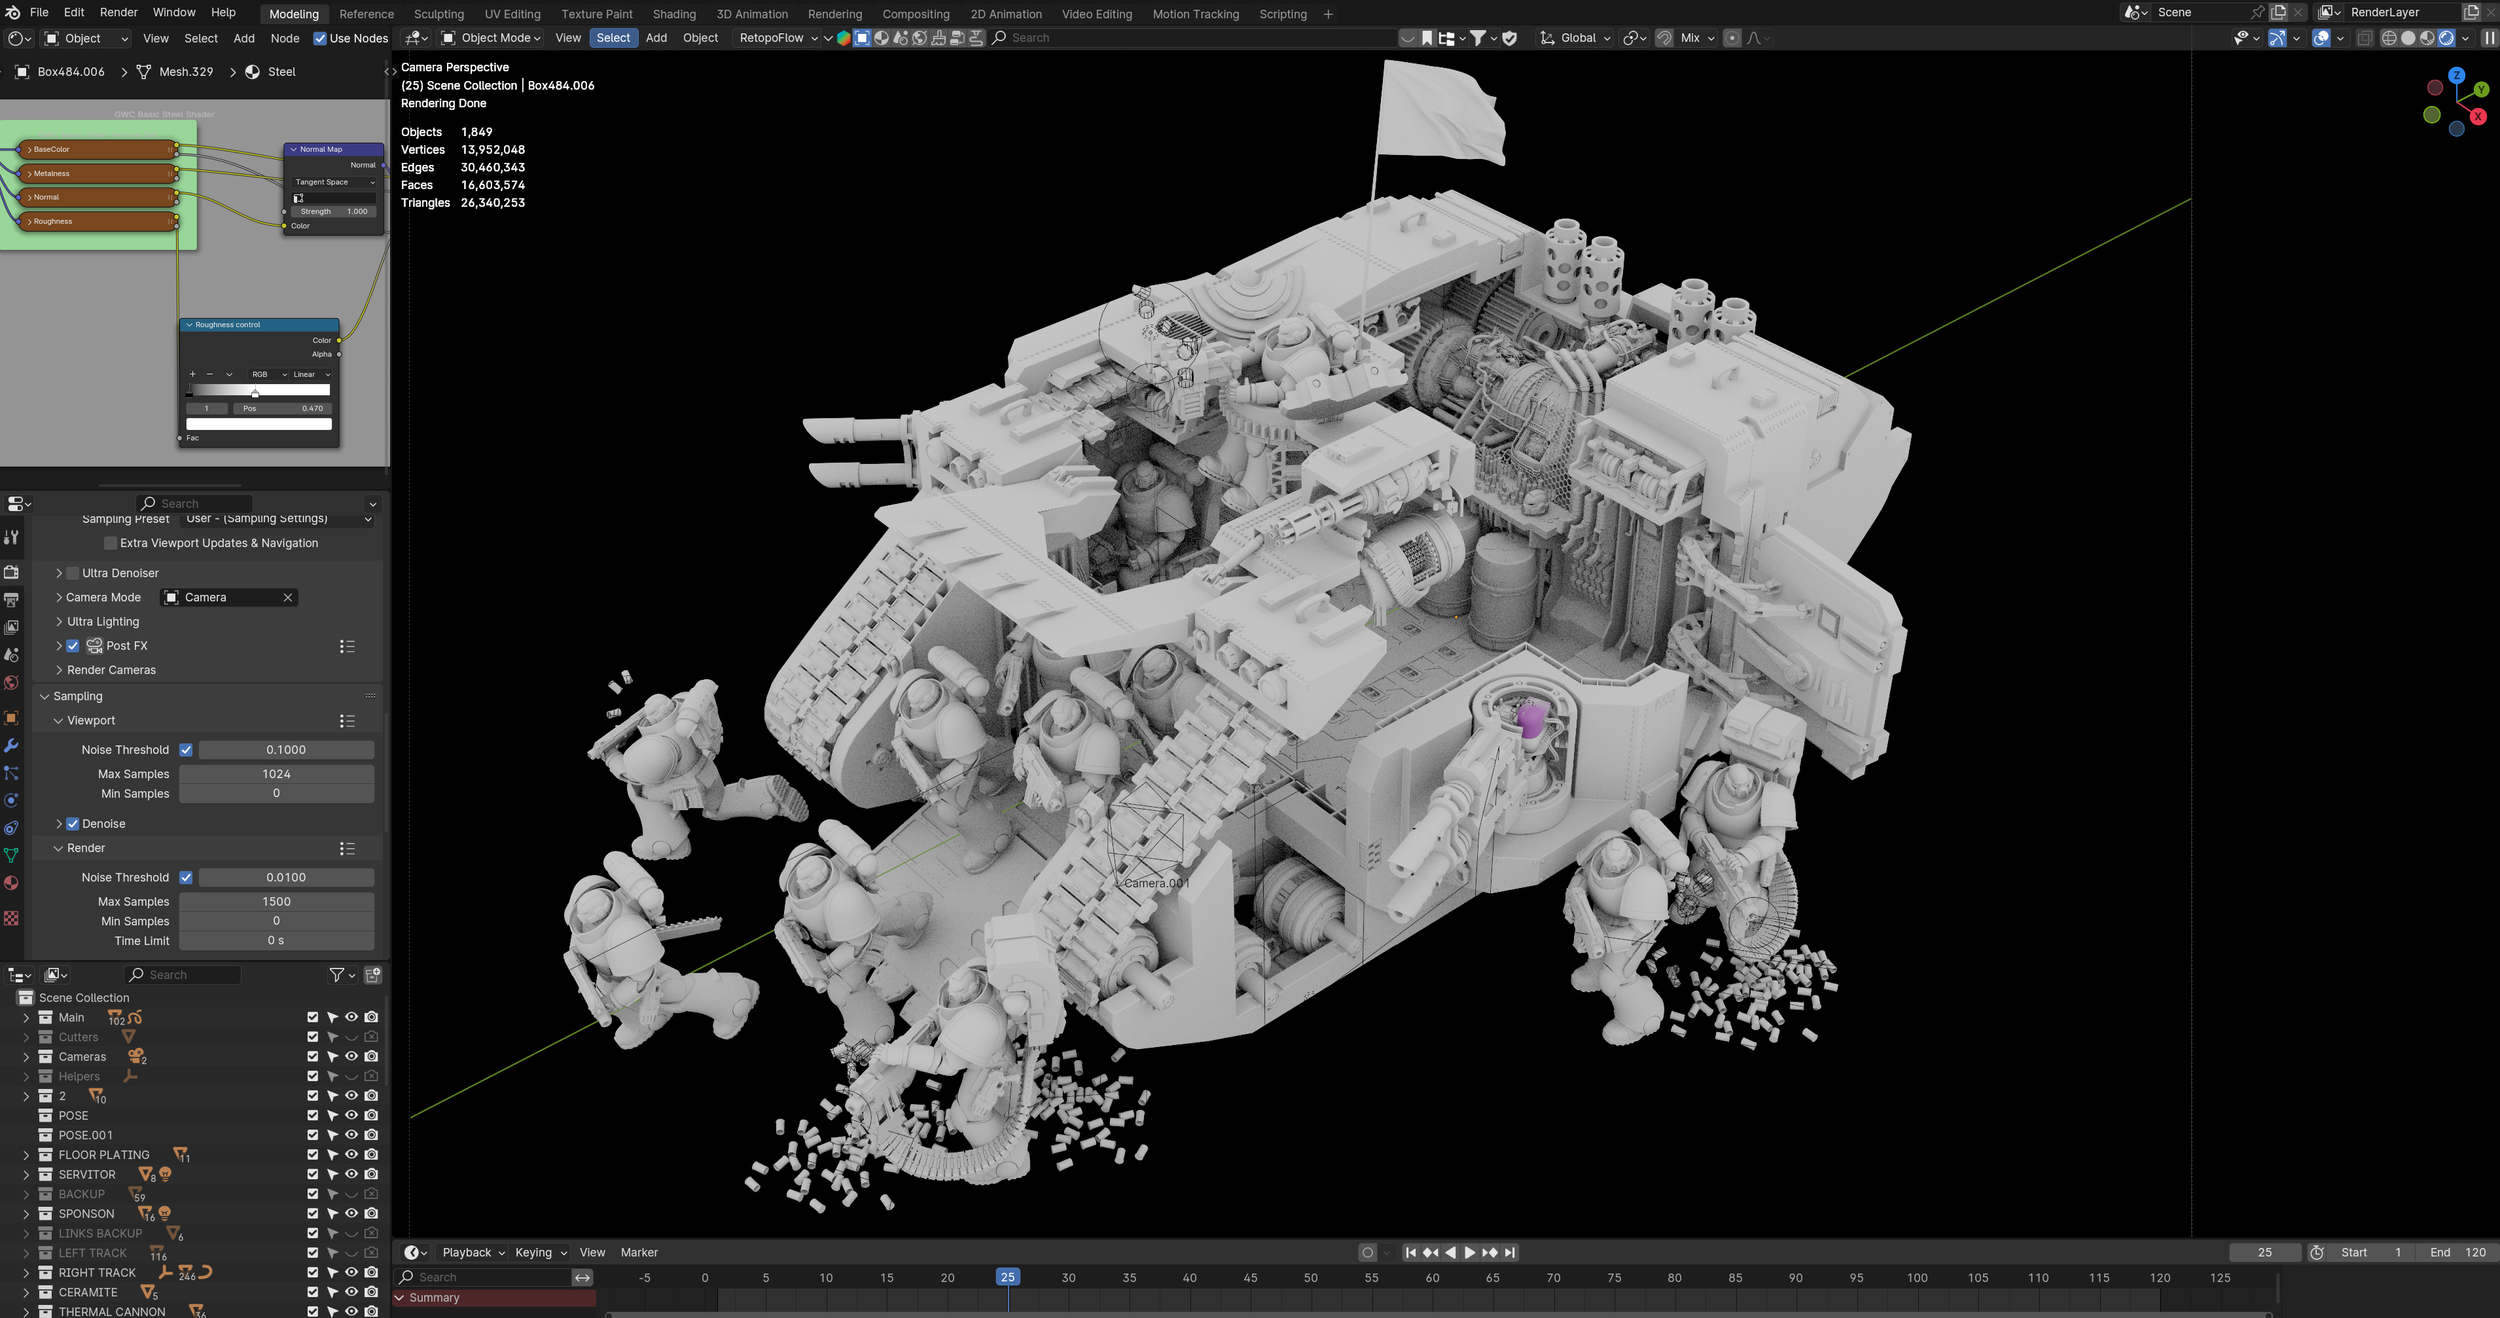This screenshot has width=2500, height=1318.
Task: Play the animation forward
Action: tap(1469, 1253)
